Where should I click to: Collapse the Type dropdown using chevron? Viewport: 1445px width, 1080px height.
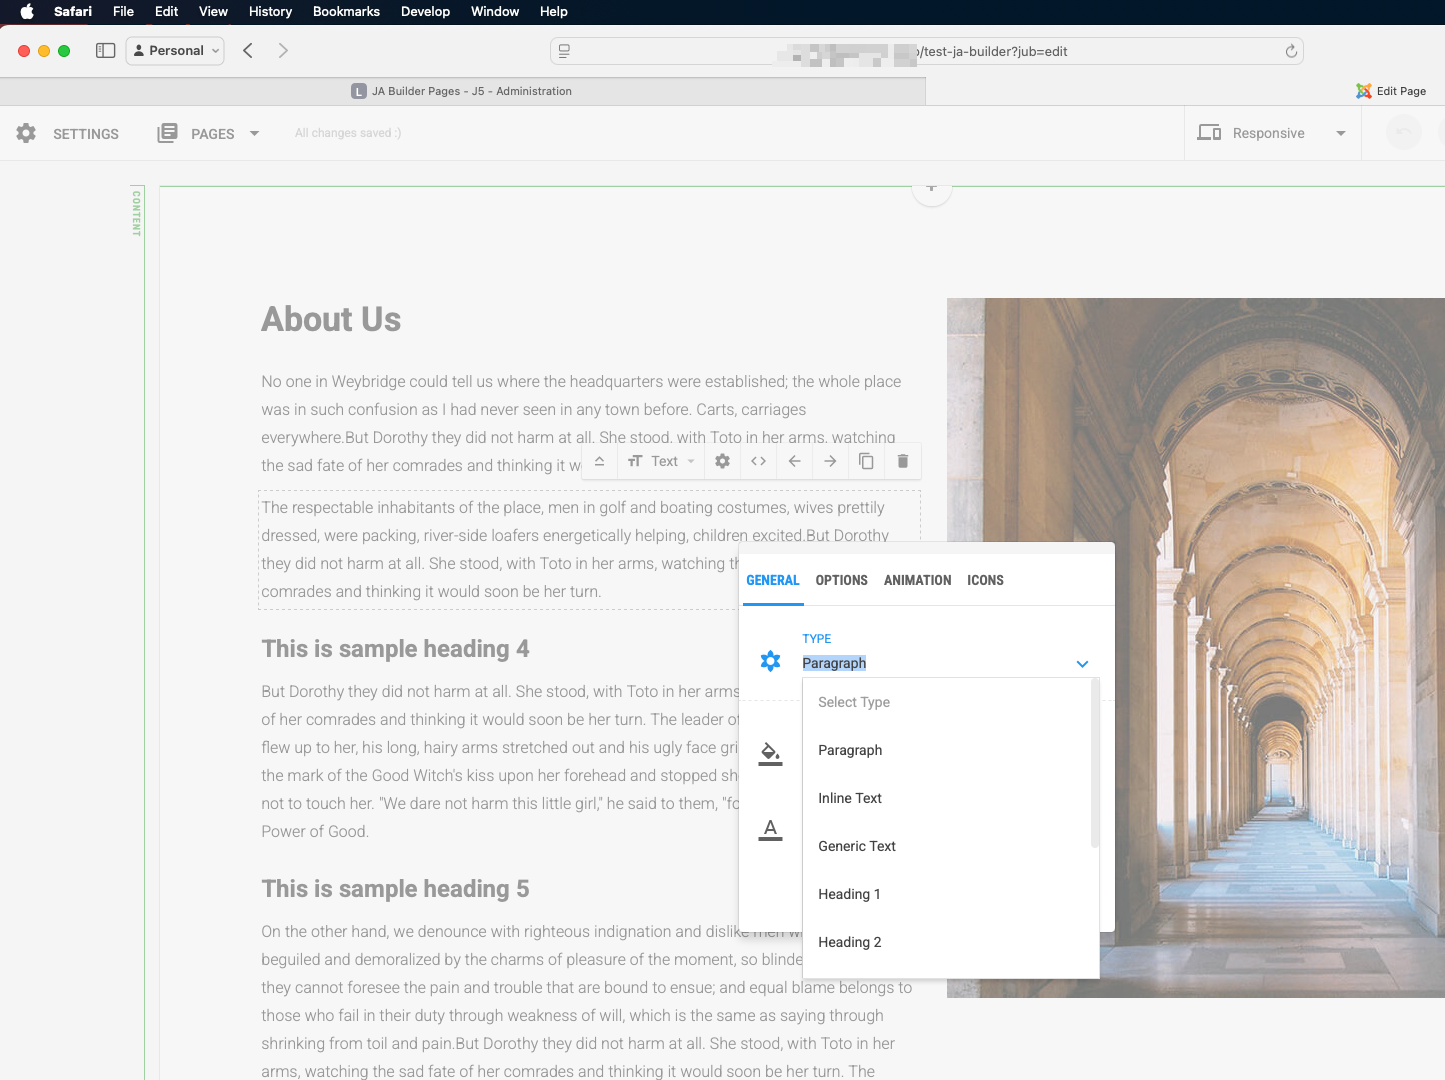(x=1081, y=664)
